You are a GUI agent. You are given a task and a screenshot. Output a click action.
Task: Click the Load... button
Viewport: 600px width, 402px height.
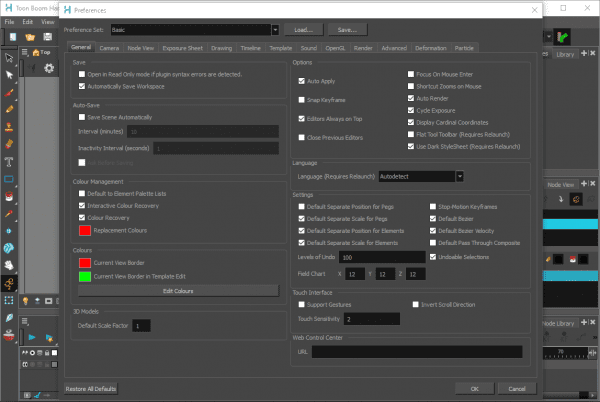[303, 30]
